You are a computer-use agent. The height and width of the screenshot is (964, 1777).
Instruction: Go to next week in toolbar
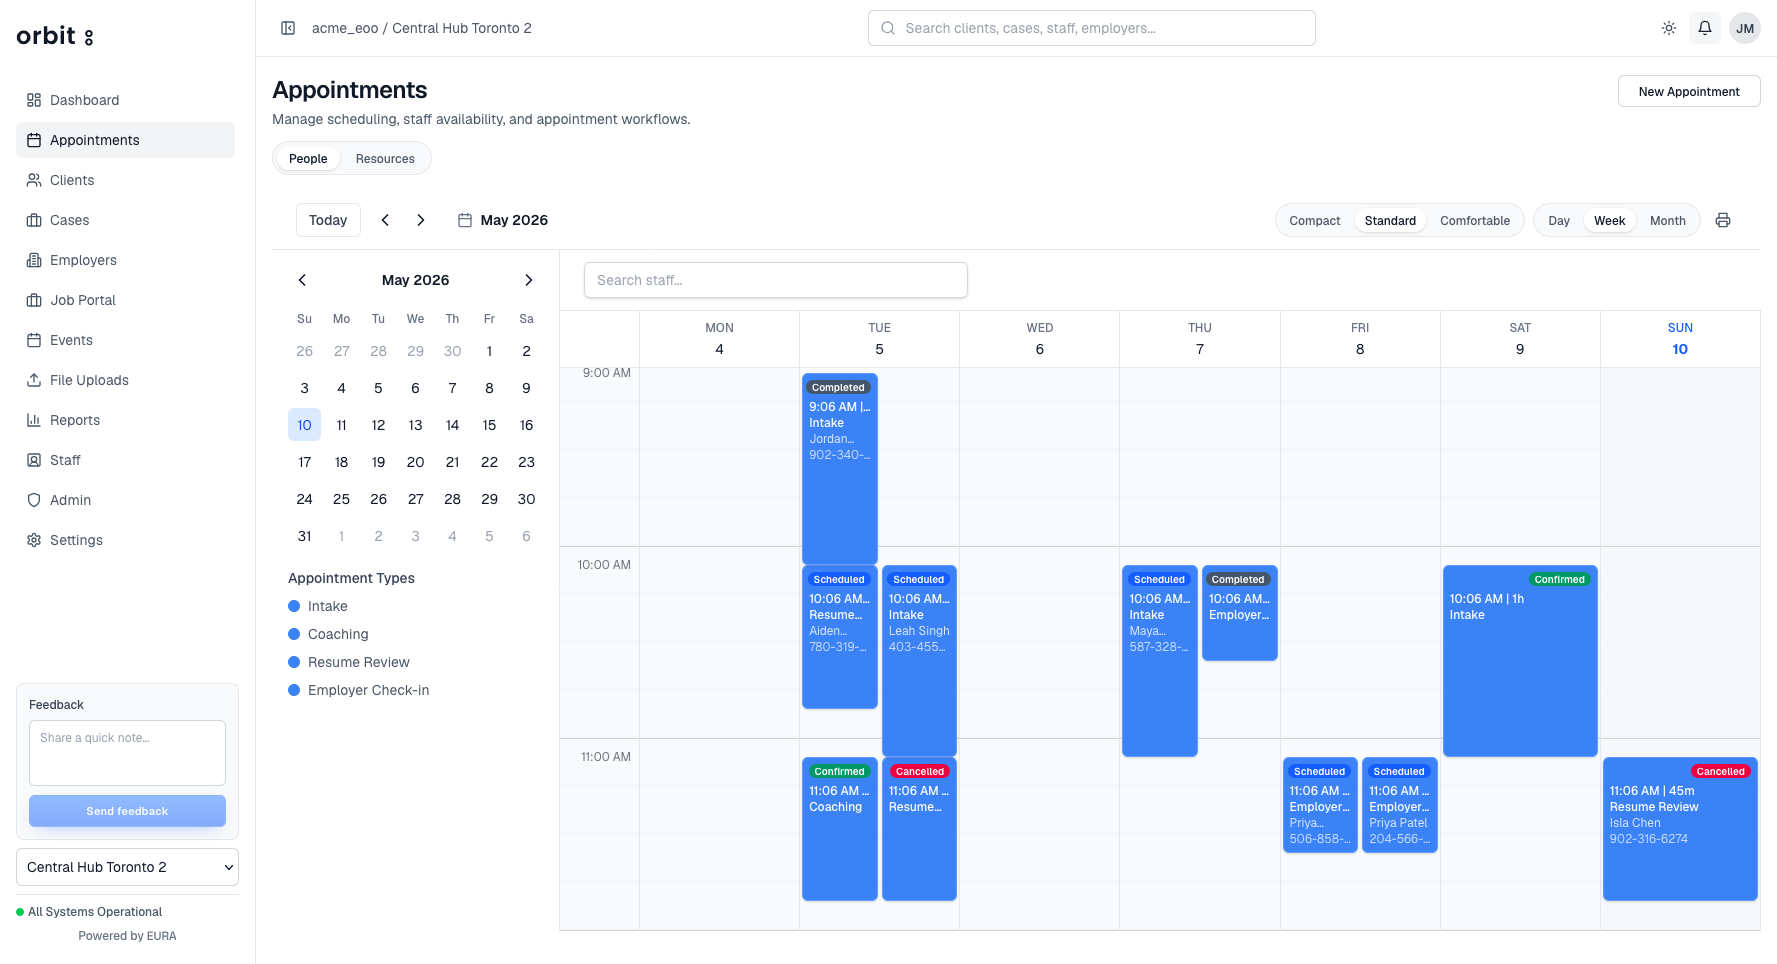click(x=421, y=220)
